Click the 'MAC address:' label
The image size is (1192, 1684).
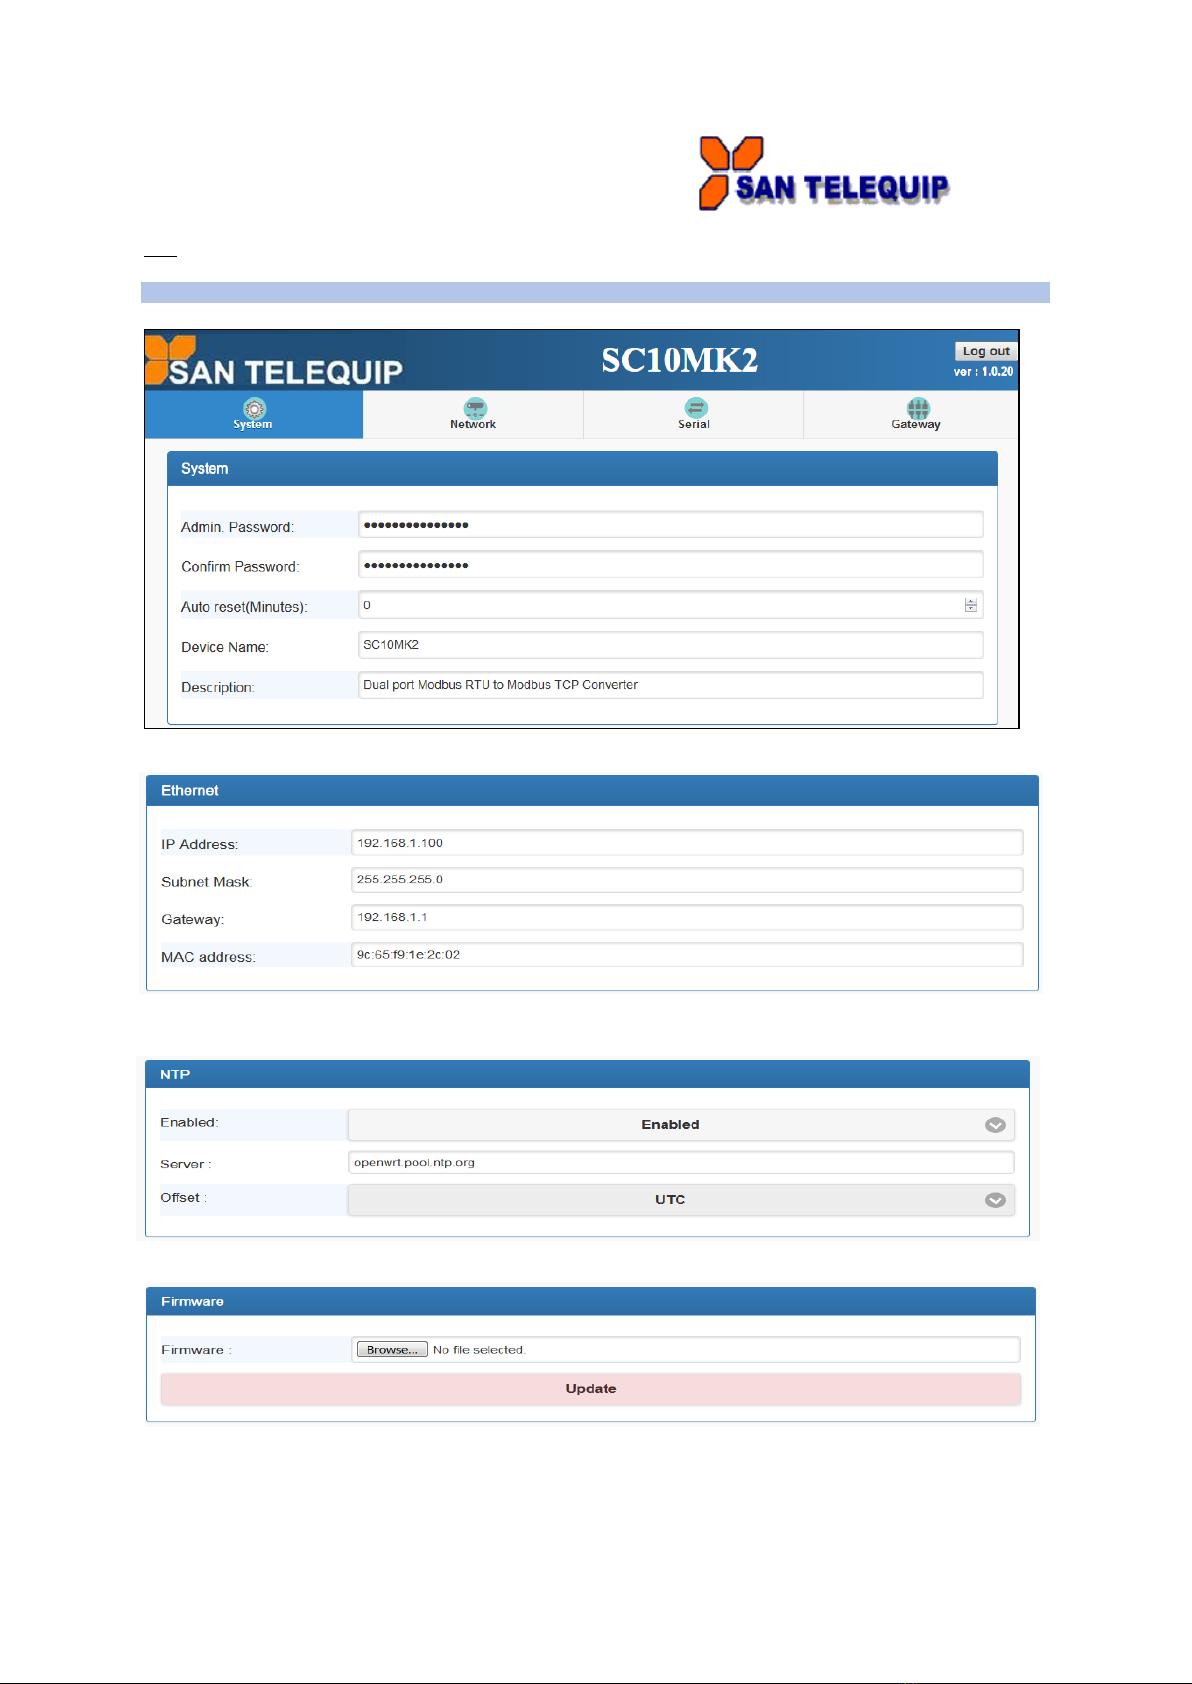208,957
